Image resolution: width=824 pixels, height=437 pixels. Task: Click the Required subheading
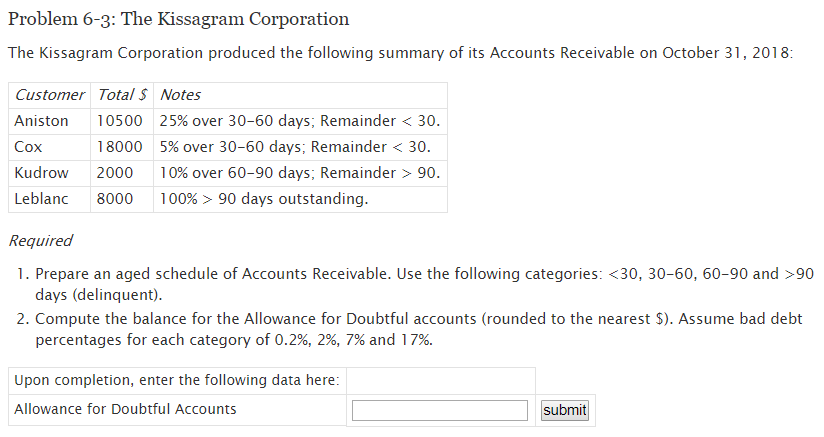40,241
